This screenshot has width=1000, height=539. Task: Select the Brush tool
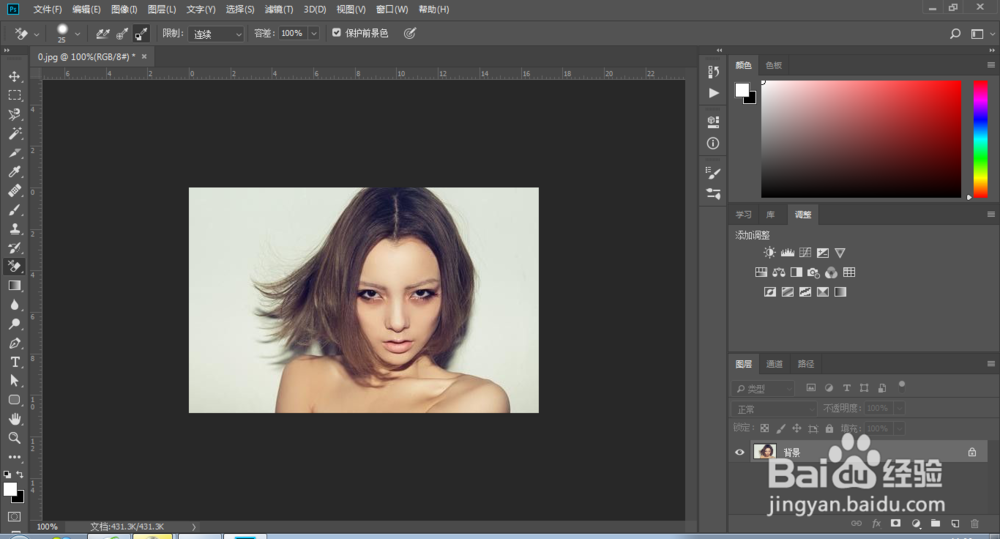click(15, 210)
